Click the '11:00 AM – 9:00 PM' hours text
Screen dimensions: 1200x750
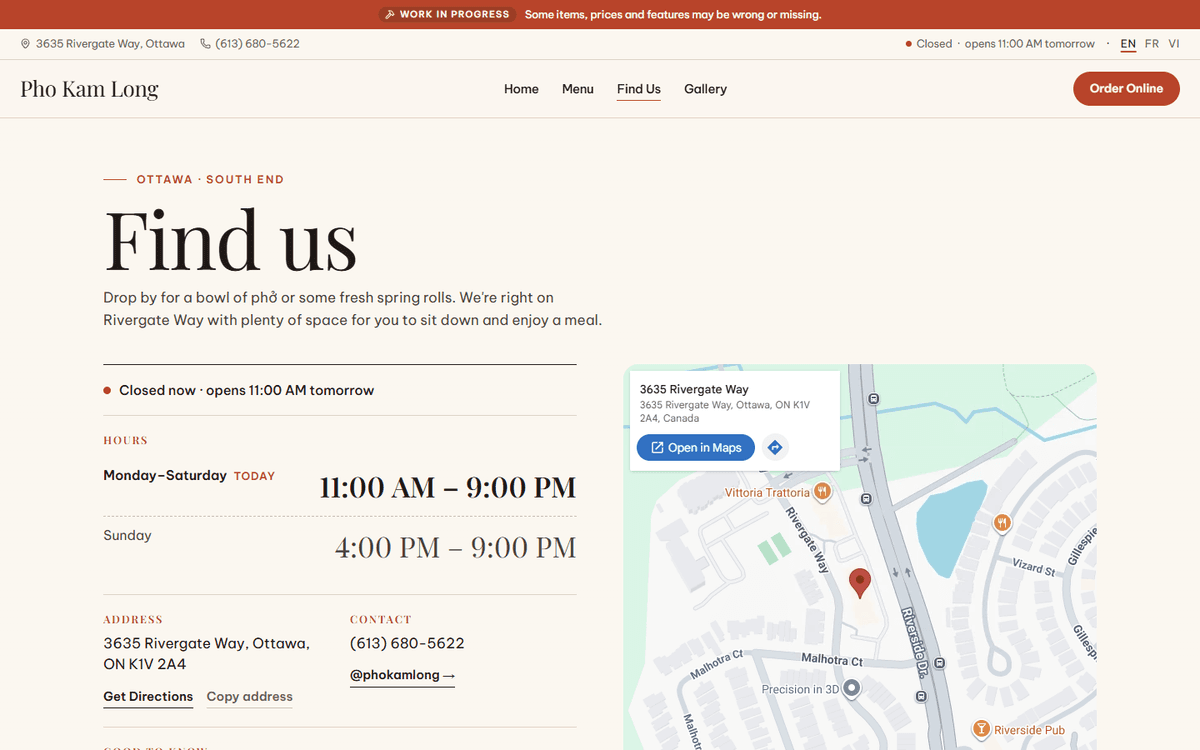tap(448, 488)
